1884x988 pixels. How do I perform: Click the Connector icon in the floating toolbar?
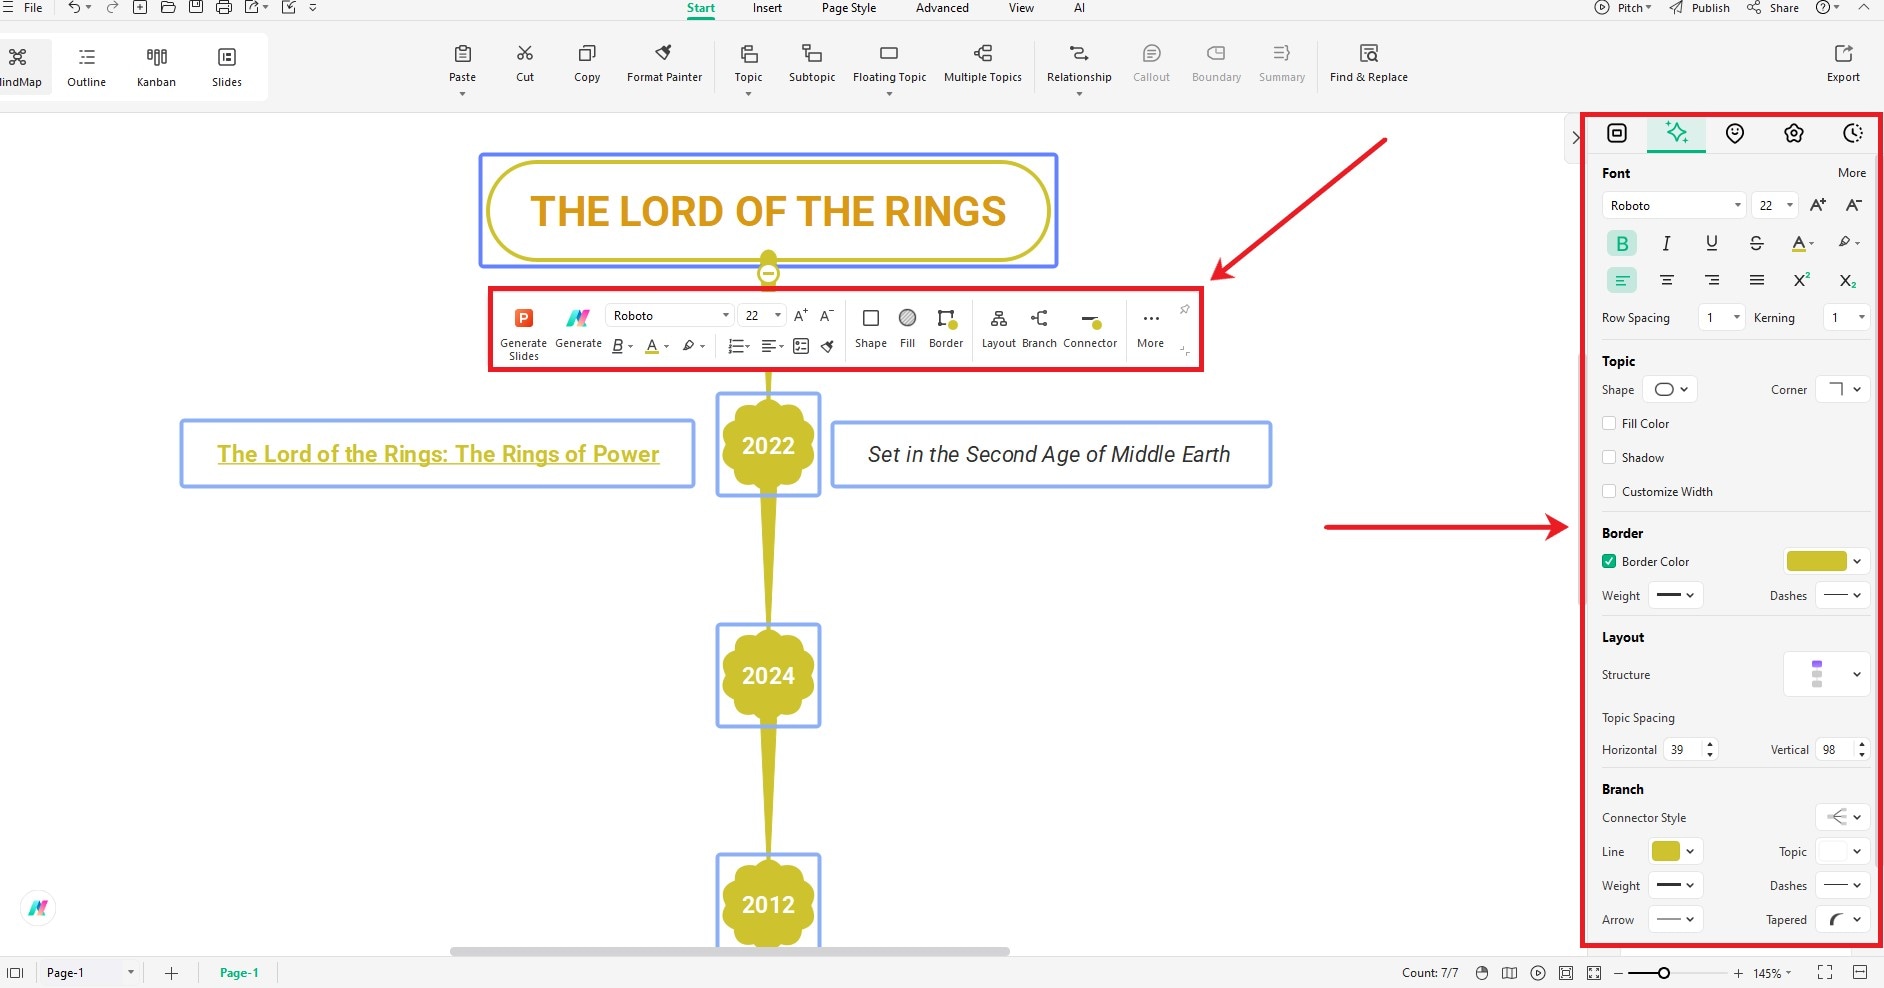(x=1091, y=320)
